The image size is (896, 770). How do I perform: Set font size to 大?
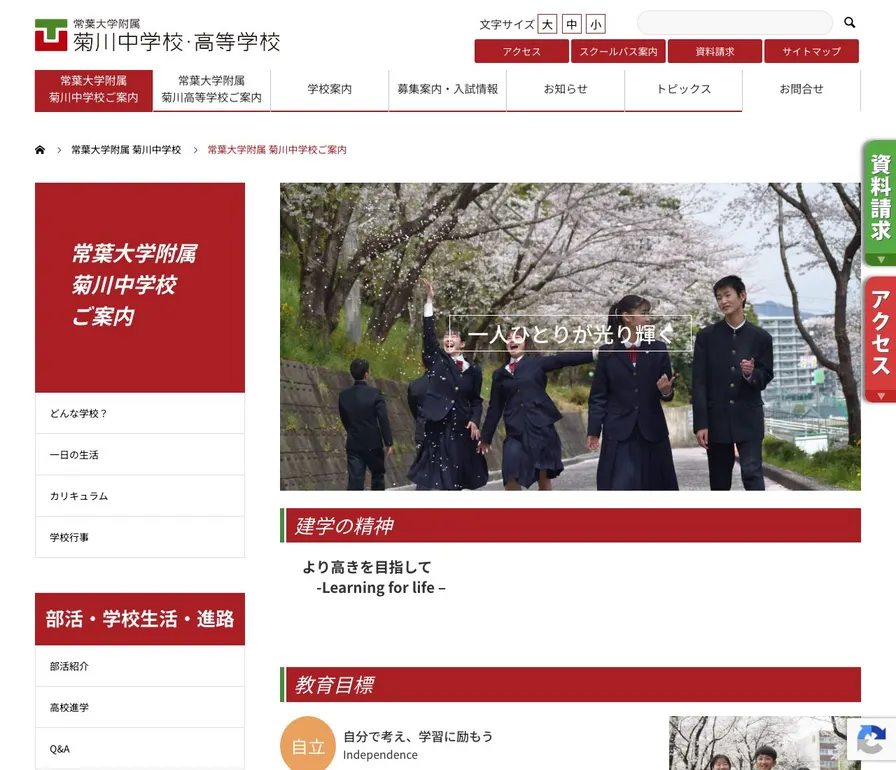547,24
